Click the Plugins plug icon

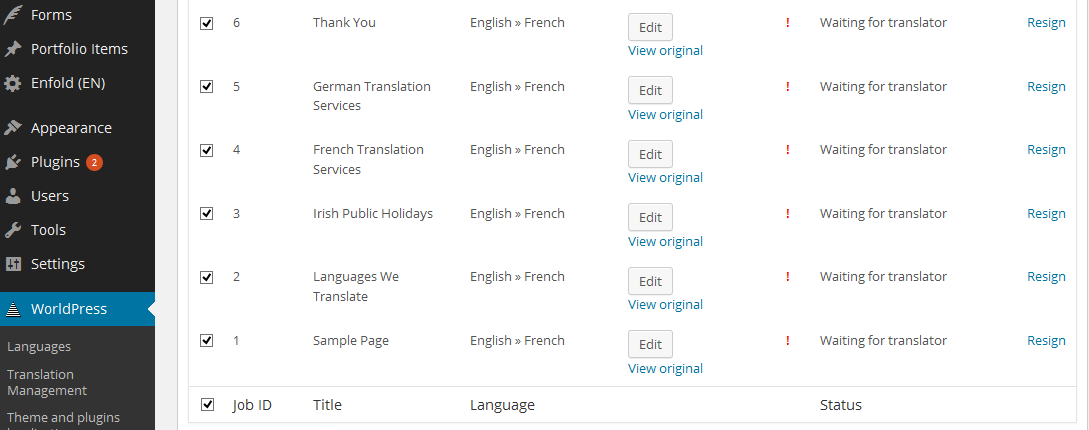point(13,162)
